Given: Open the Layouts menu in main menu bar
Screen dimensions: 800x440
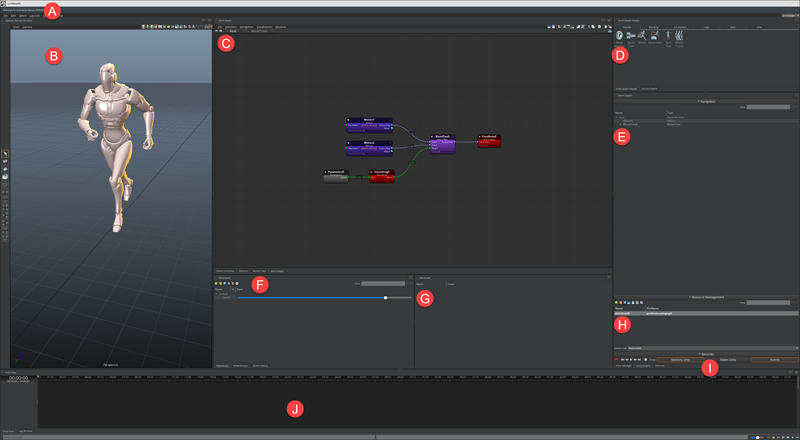Looking at the screenshot, I should pyautogui.click(x=34, y=15).
